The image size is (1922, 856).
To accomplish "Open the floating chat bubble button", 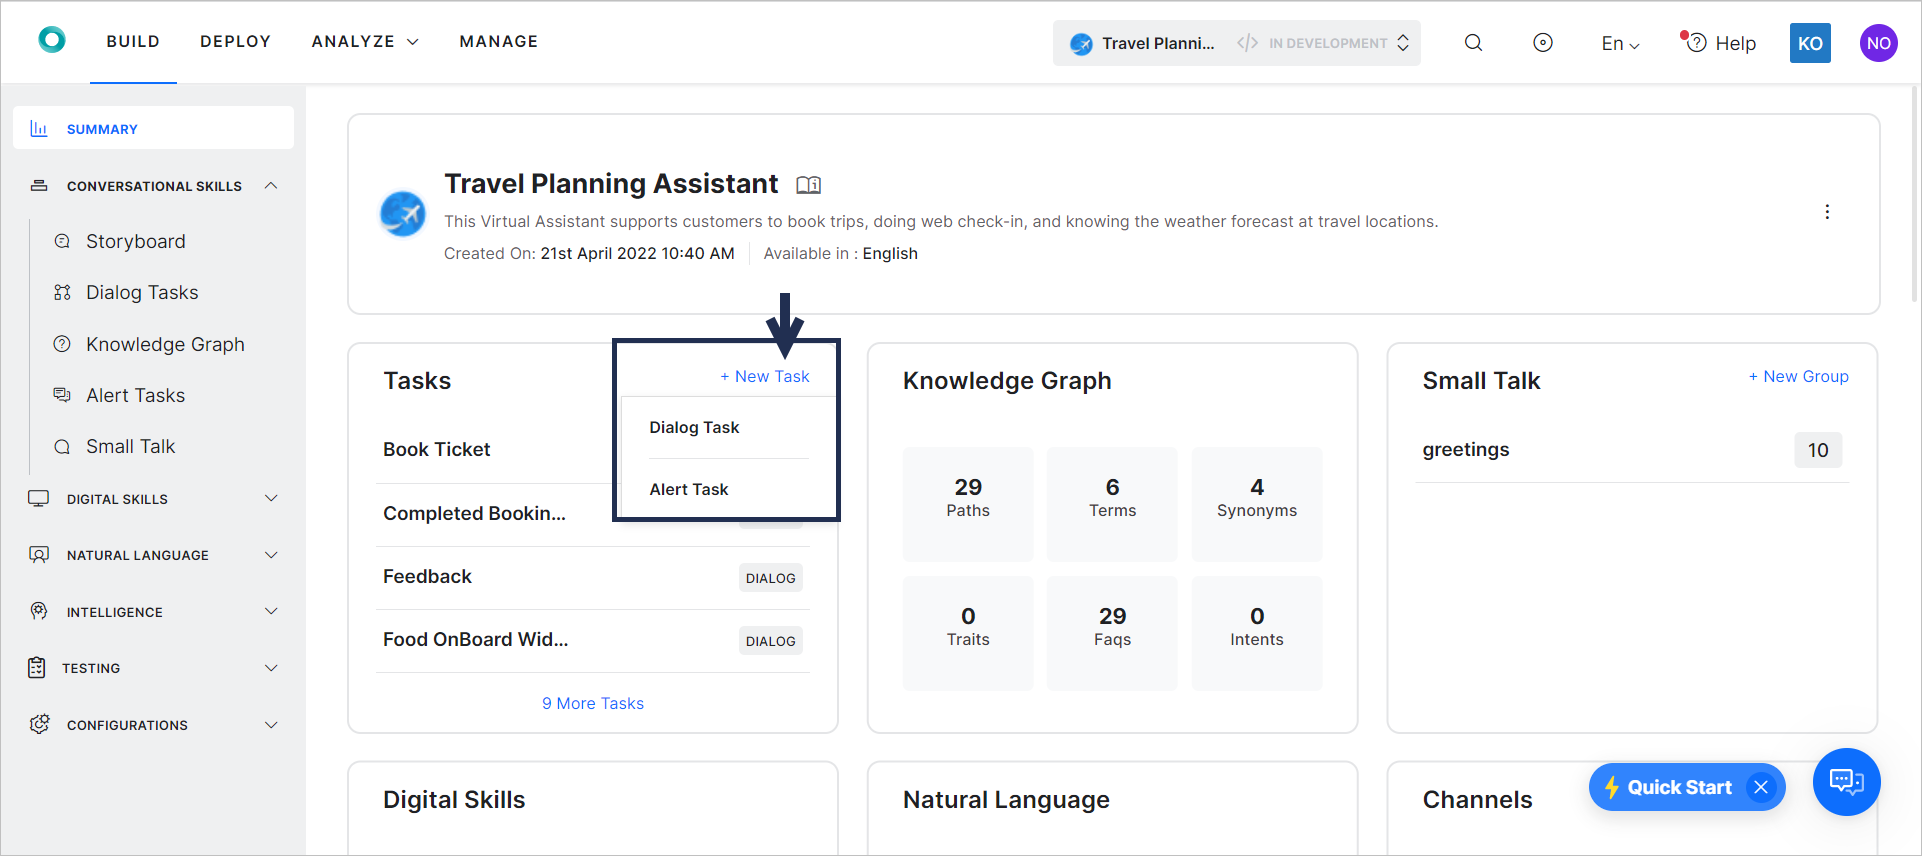I will pyautogui.click(x=1846, y=782).
